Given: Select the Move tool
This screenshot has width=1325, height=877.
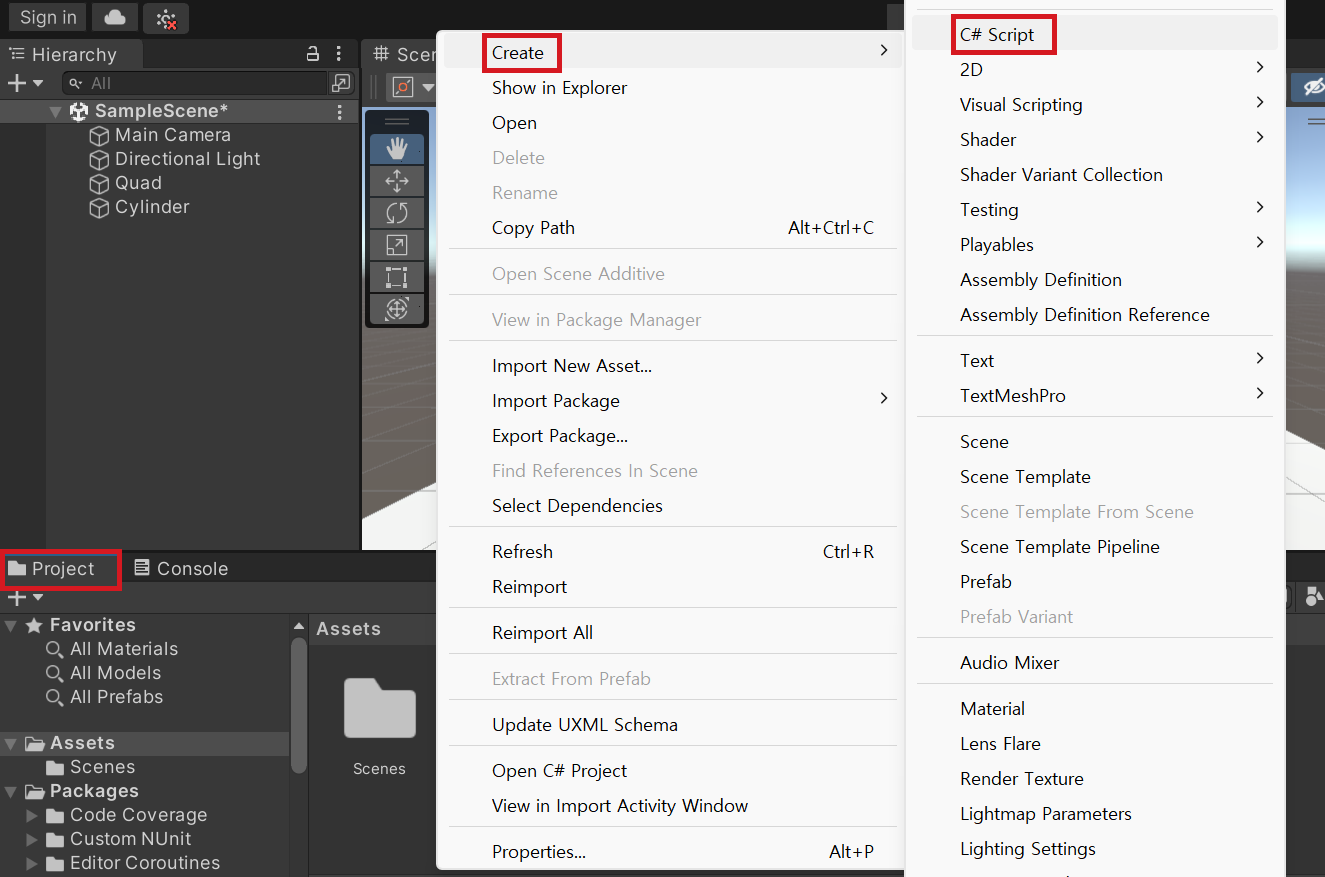Looking at the screenshot, I should click(x=397, y=181).
